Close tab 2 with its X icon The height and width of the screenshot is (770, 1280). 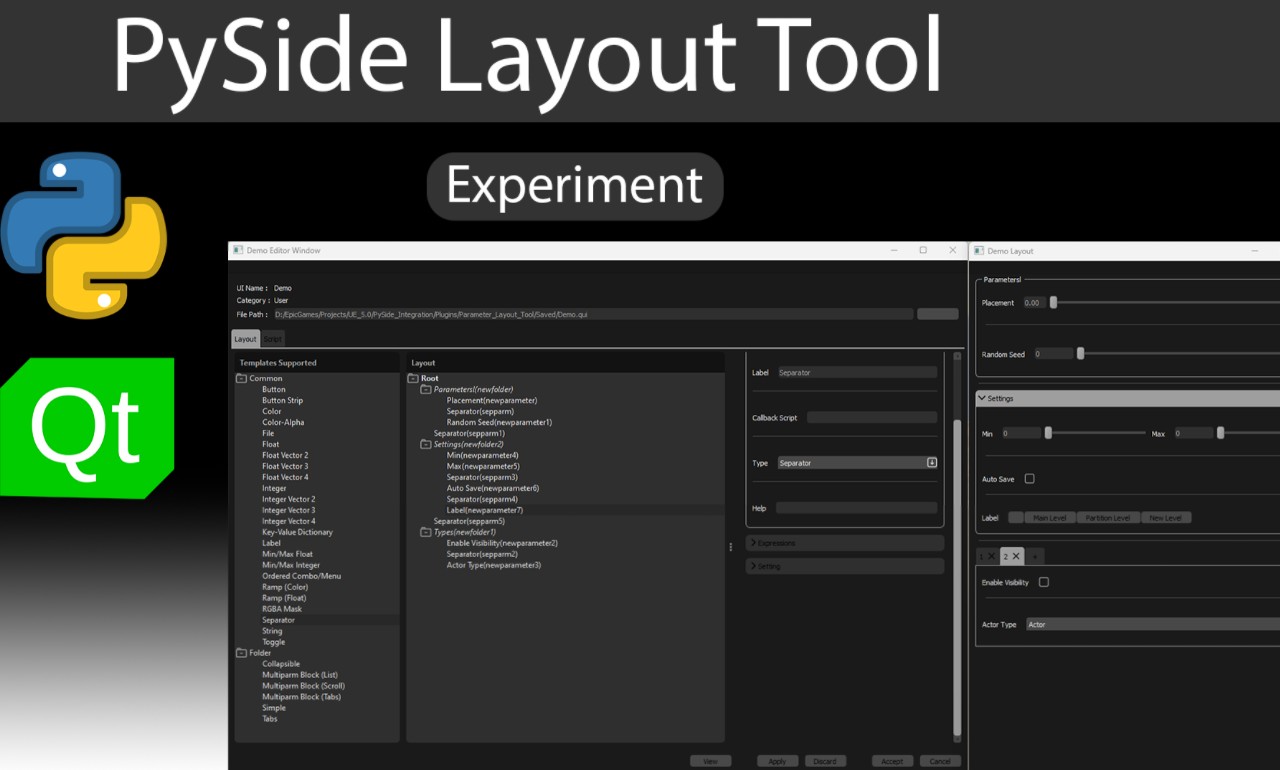1016,556
